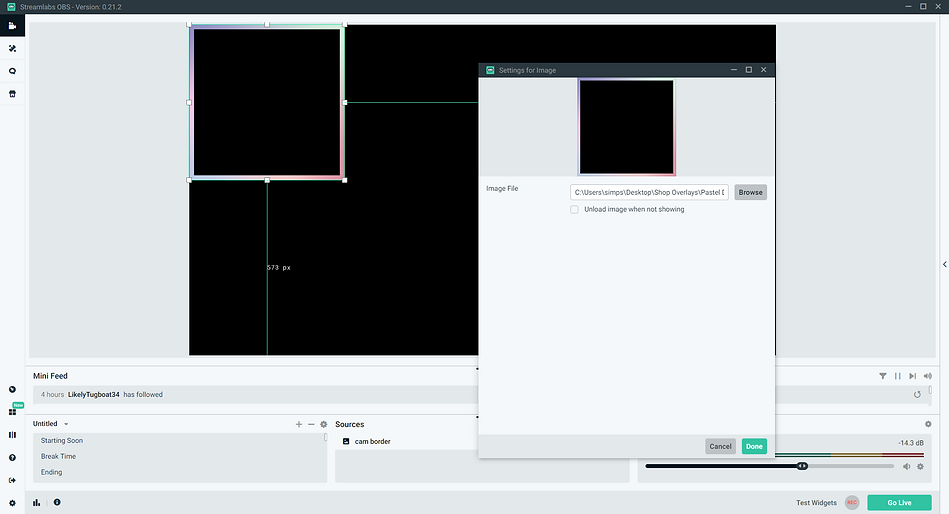
Task: Open Settings gear at bottom of sidebar
Action: (12, 503)
